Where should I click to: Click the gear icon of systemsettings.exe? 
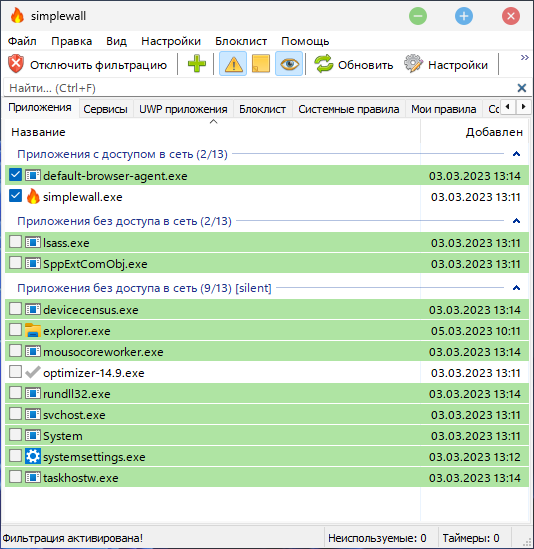[33, 457]
